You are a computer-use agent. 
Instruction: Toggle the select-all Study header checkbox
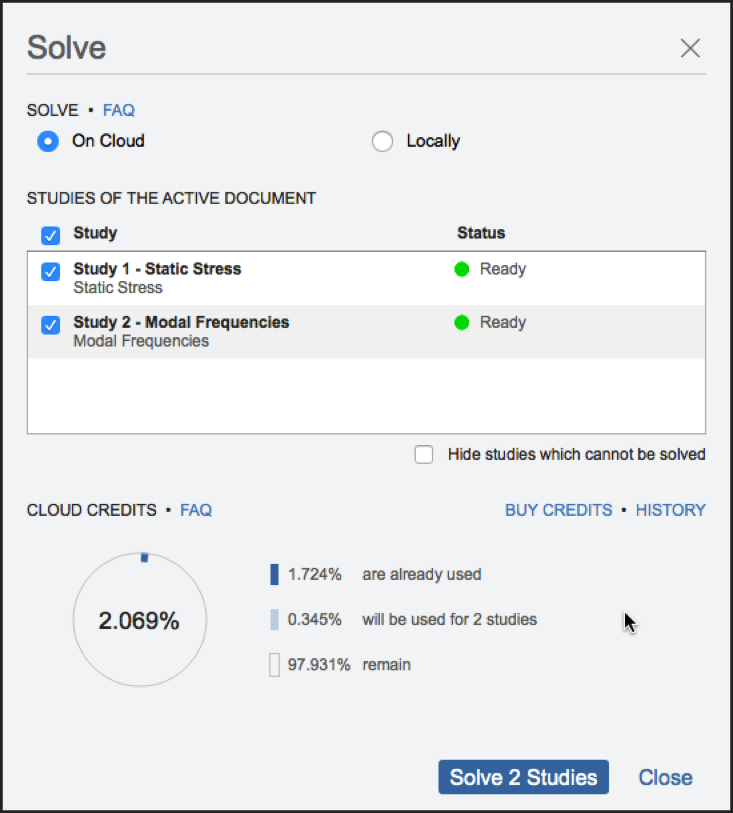[50, 235]
